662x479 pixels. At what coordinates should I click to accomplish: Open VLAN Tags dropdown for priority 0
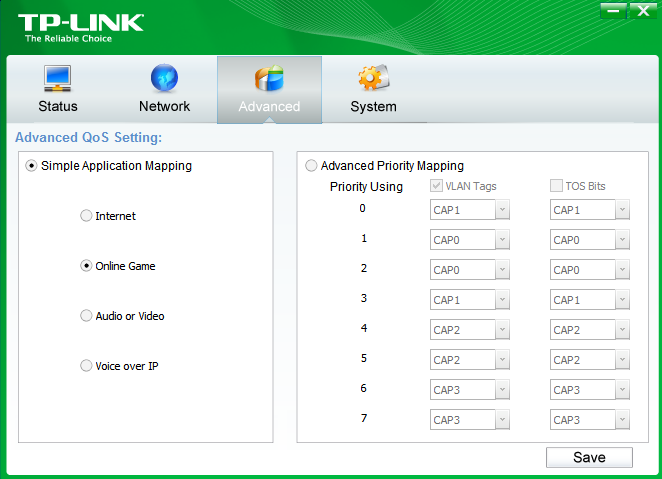pyautogui.click(x=469, y=210)
